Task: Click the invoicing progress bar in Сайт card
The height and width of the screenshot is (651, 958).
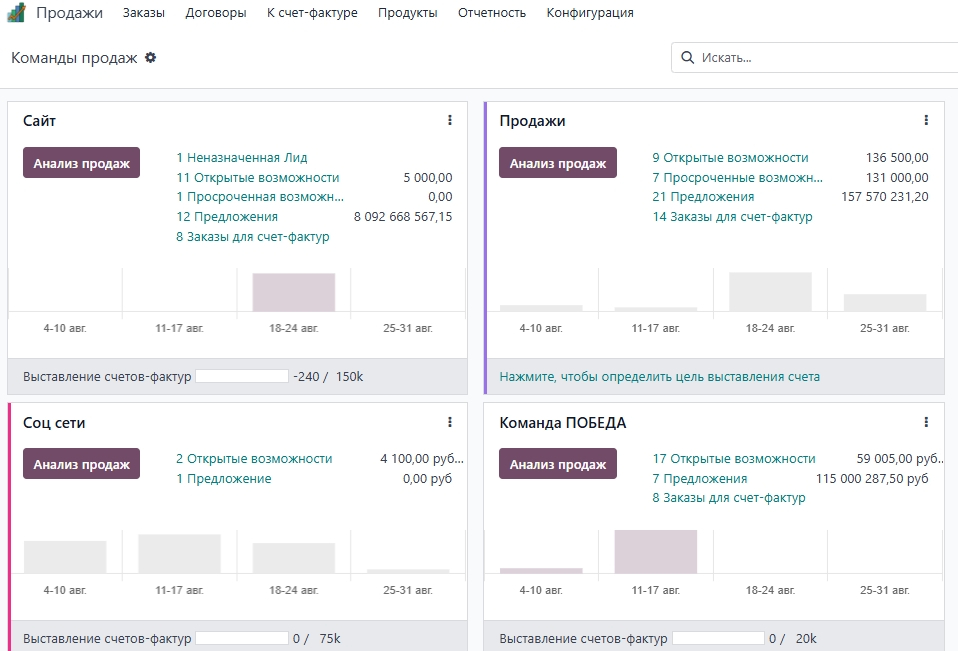Action: [x=241, y=377]
